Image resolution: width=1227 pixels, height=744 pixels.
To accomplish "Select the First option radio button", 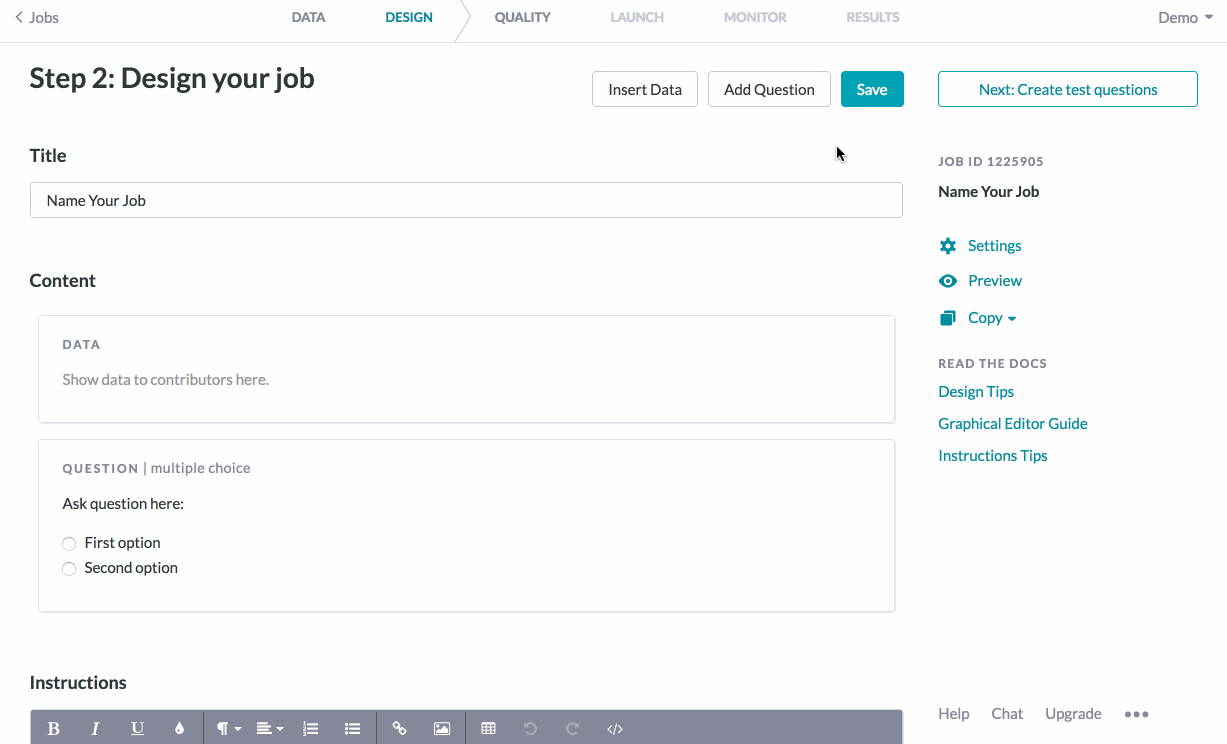I will pyautogui.click(x=69, y=544).
